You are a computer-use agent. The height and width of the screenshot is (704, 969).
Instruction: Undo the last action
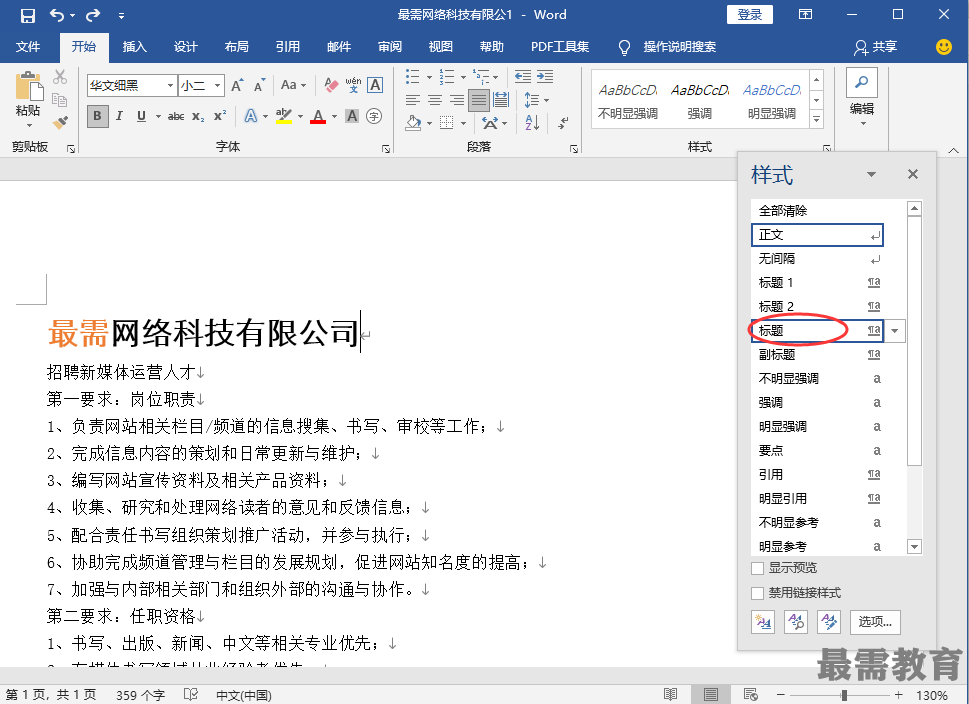coord(57,15)
